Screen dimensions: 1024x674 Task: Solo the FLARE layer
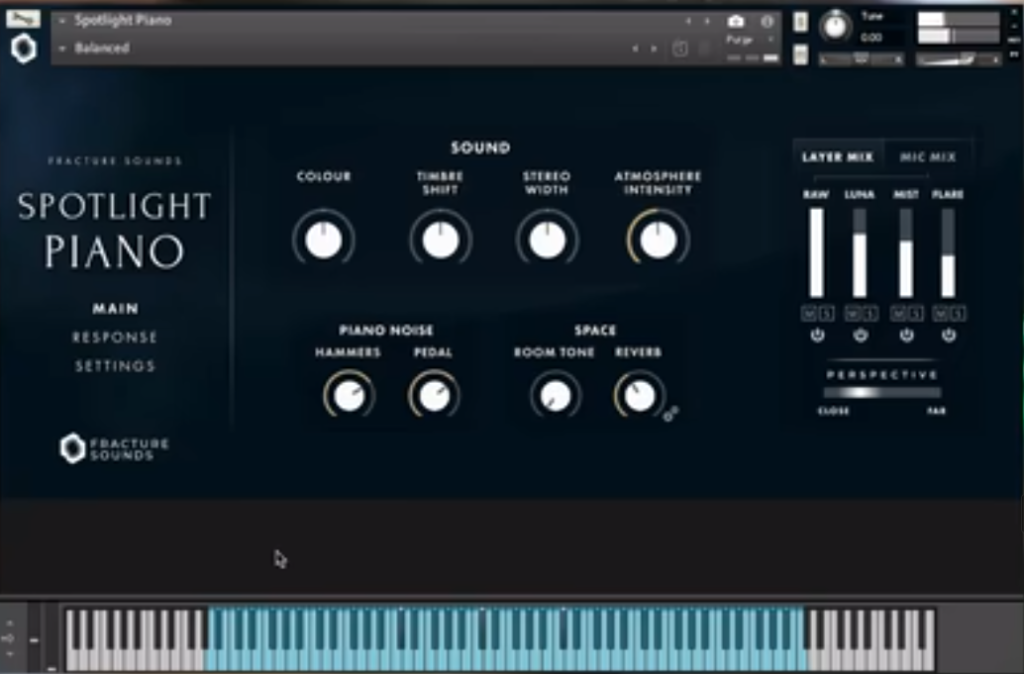click(x=957, y=314)
